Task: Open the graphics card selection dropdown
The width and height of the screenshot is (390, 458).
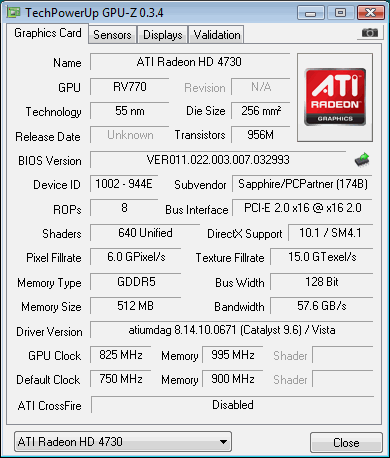Action: point(123,442)
